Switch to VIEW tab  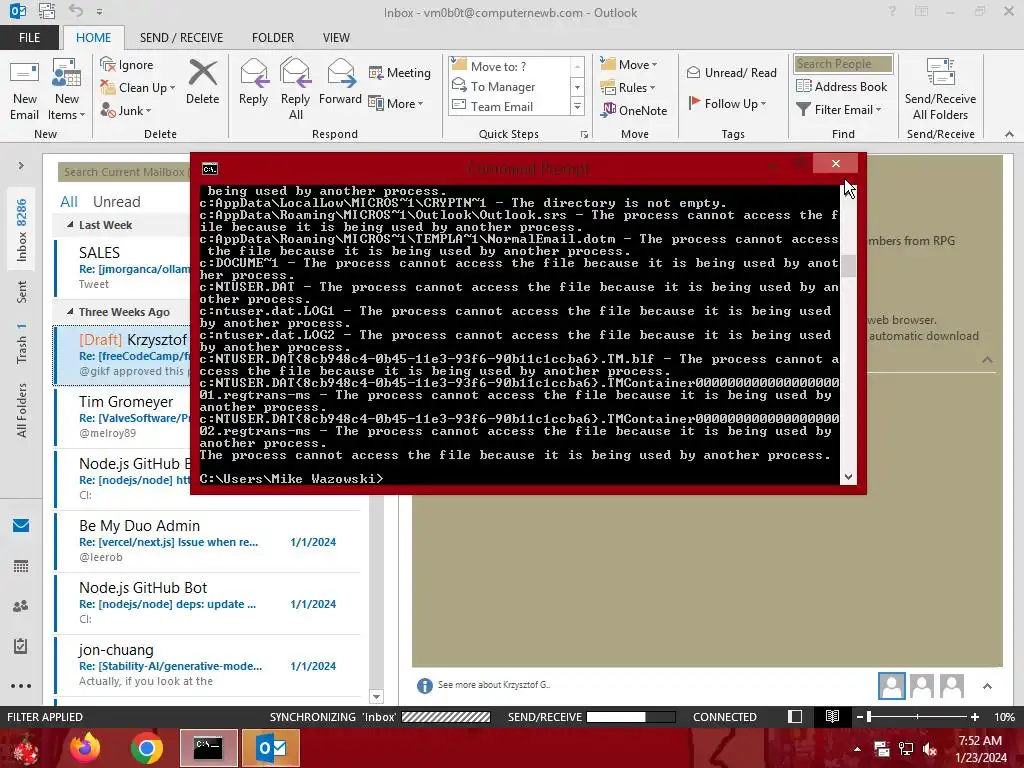point(336,37)
